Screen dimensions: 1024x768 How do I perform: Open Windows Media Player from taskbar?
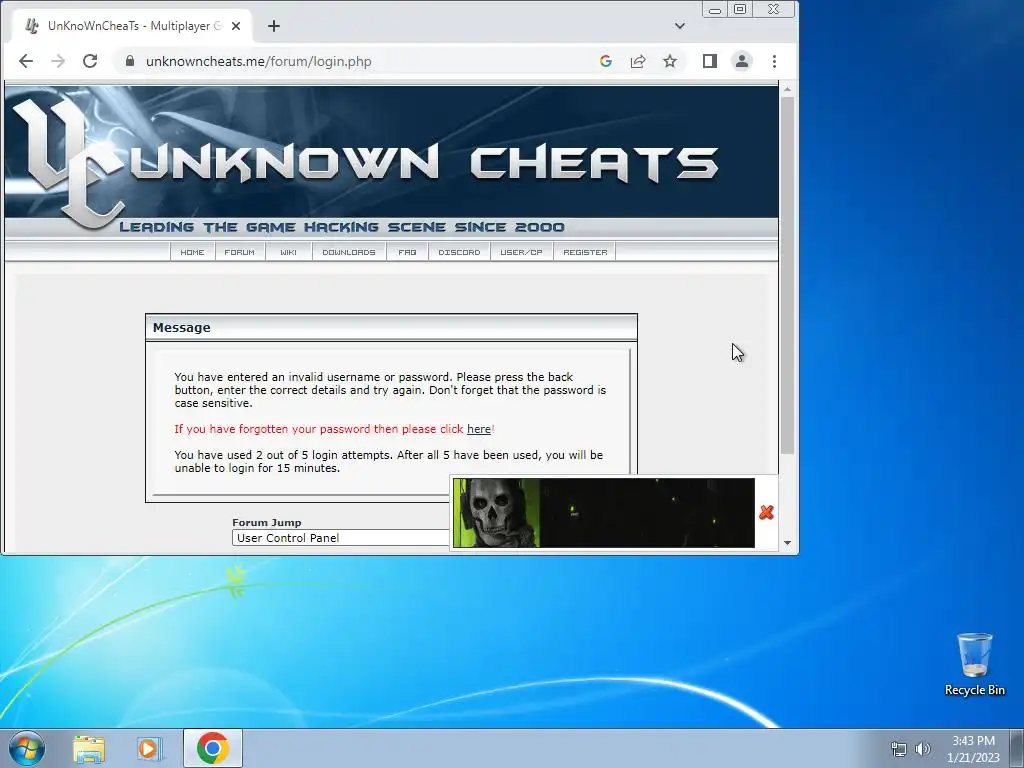(149, 748)
